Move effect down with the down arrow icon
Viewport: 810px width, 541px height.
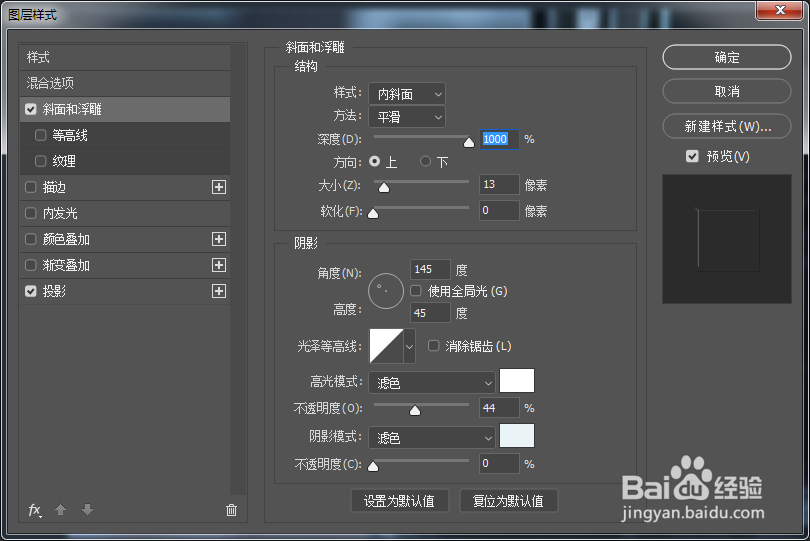[87, 510]
